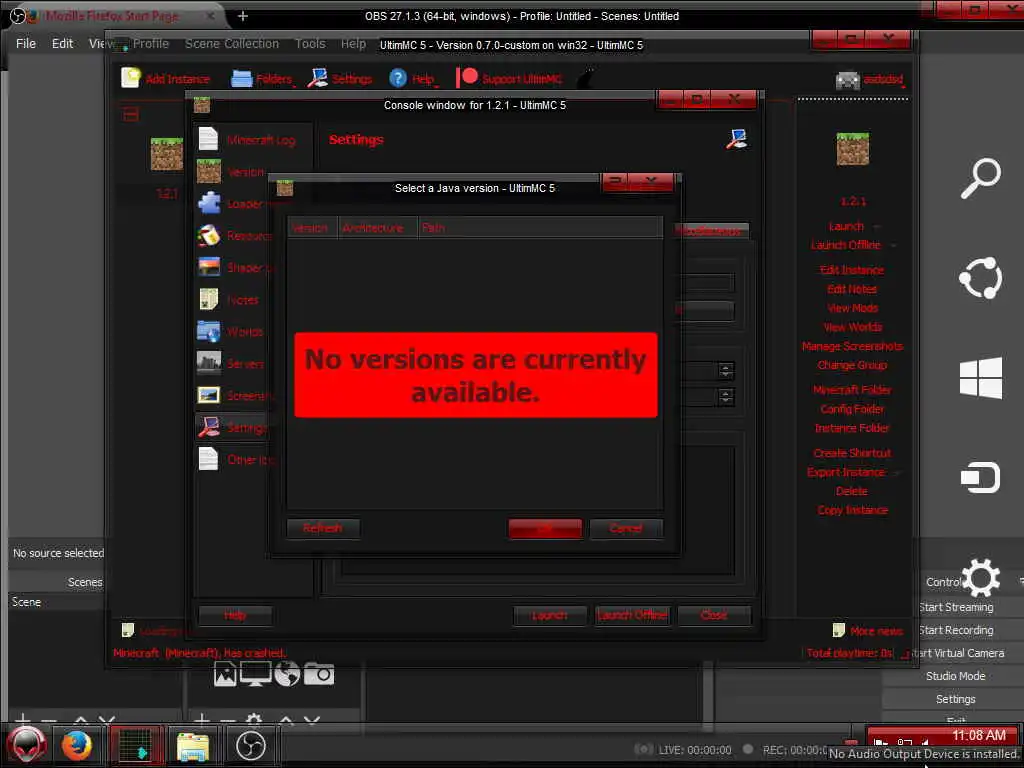Click View Mods in right panel

[852, 308]
